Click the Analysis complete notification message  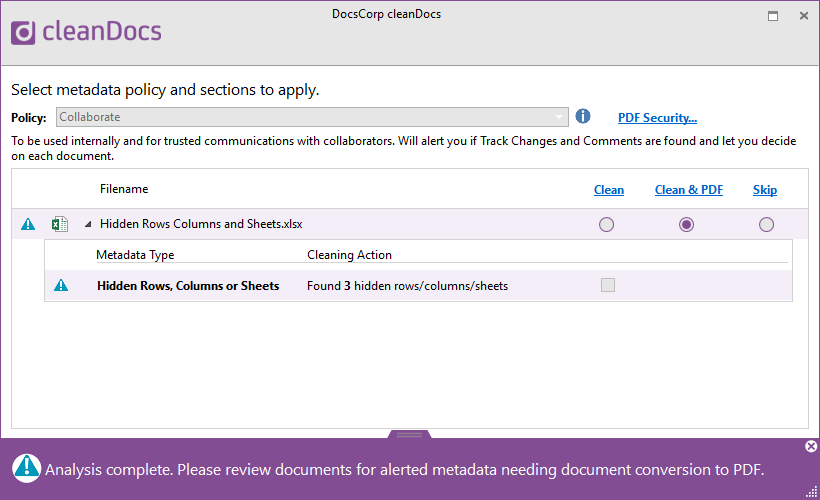[404, 470]
